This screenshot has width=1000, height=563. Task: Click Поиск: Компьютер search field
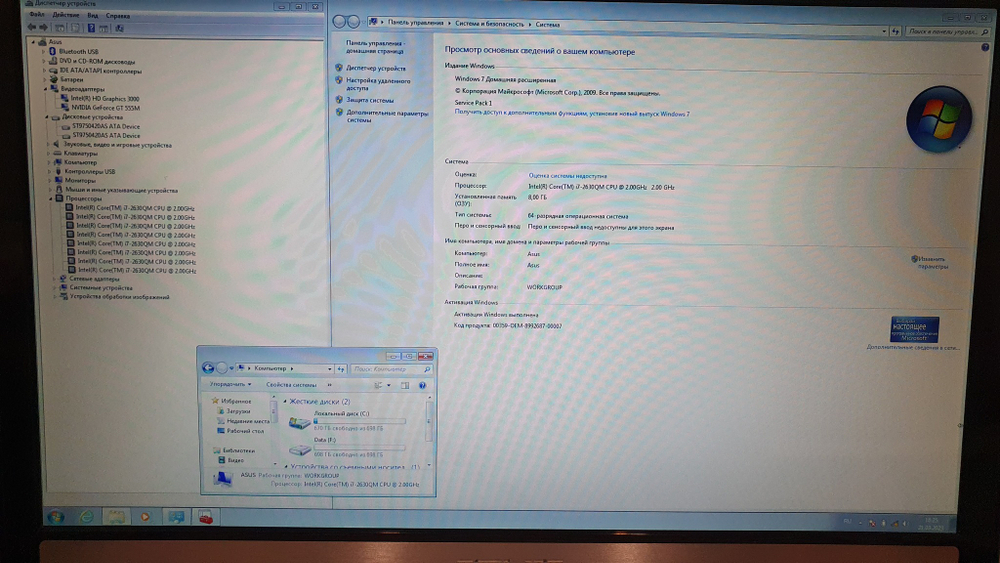point(390,369)
